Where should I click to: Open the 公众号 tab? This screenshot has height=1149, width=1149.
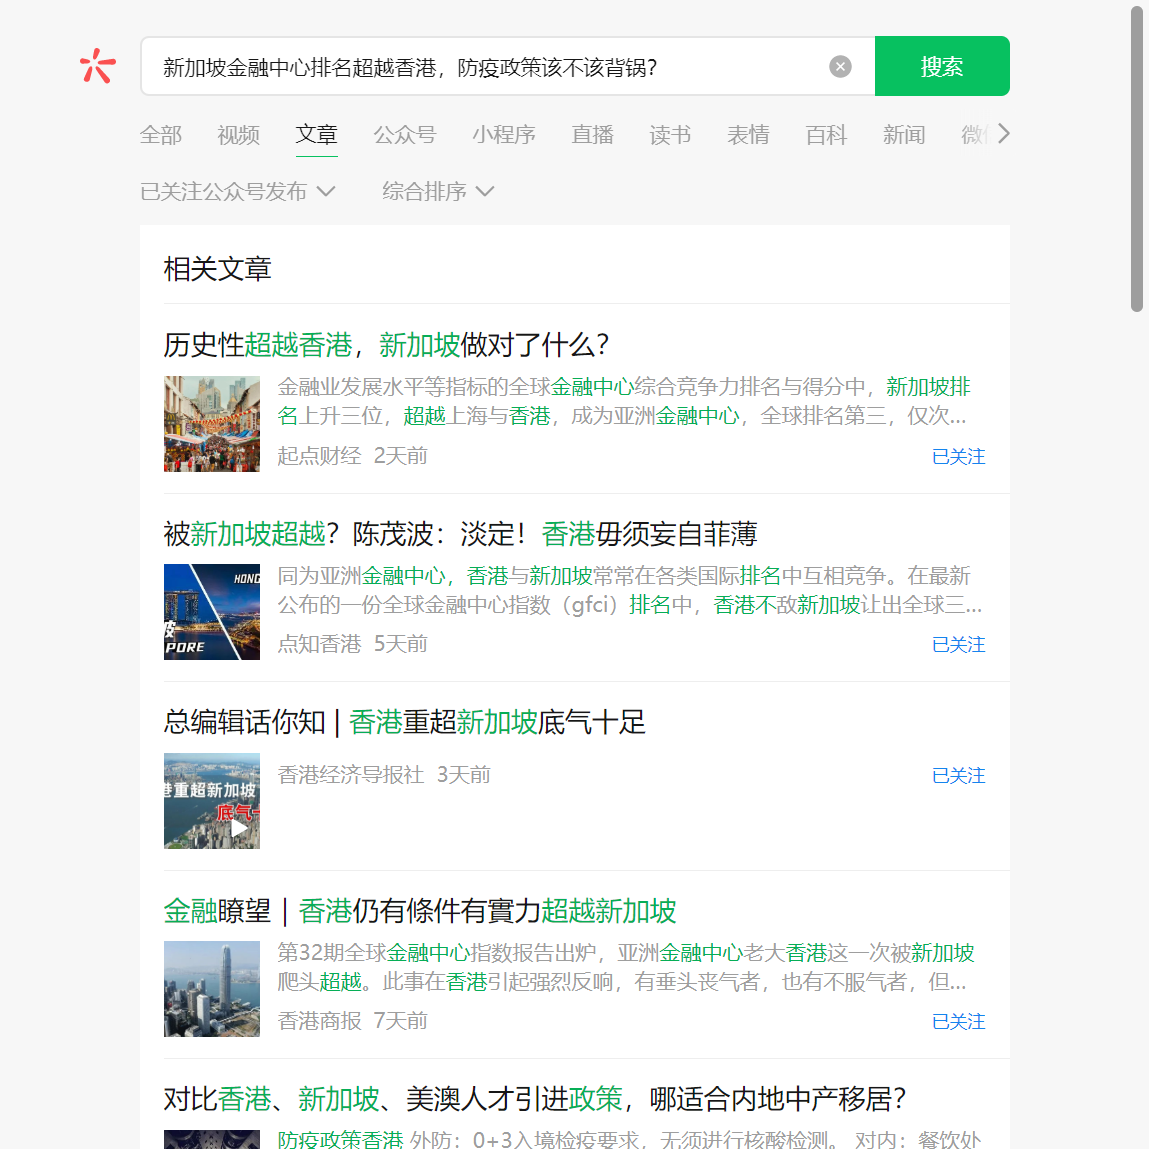[x=404, y=135]
